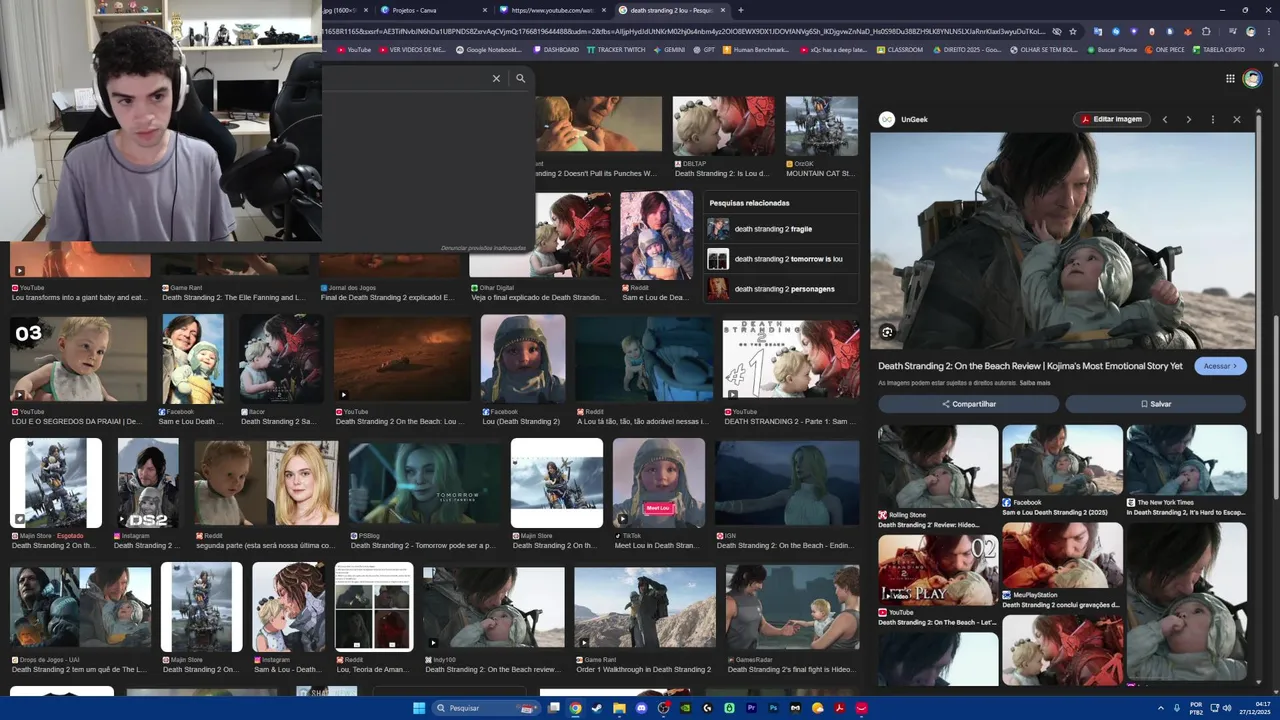
Task: Open TRACKER TWITCH bookmark
Action: (x=616, y=49)
